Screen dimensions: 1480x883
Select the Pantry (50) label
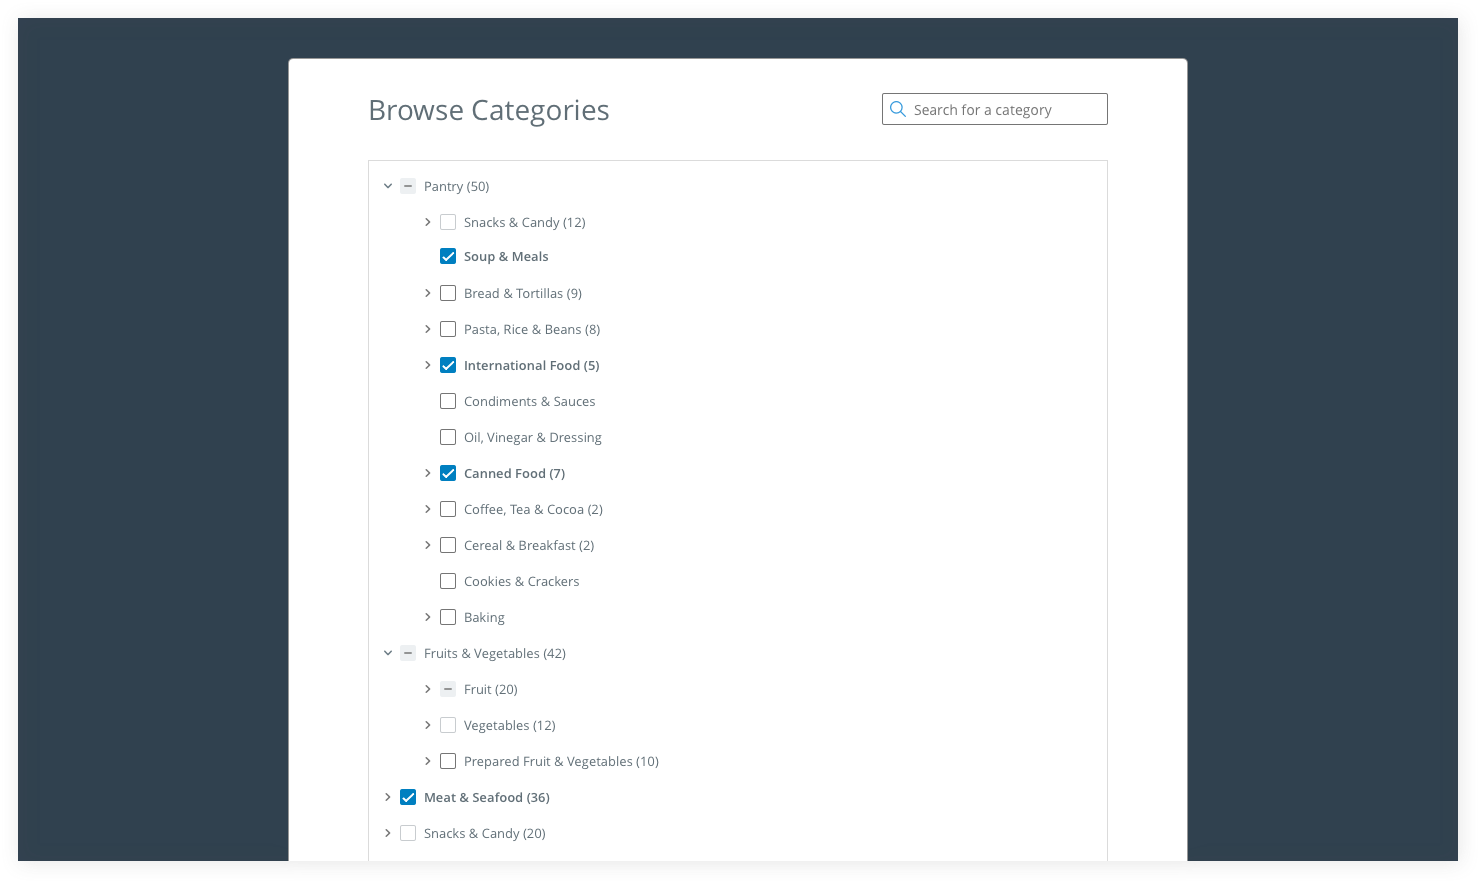[x=456, y=186]
